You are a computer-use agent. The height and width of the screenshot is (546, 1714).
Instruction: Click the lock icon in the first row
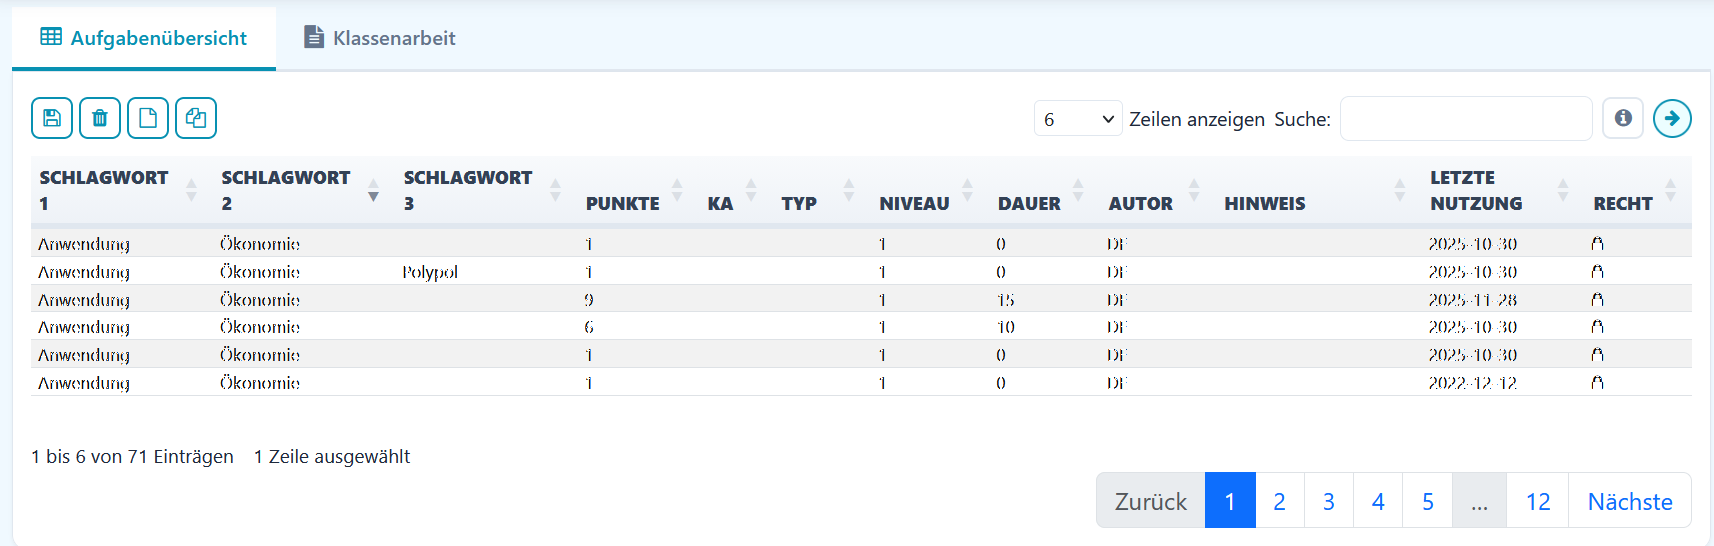pos(1597,244)
